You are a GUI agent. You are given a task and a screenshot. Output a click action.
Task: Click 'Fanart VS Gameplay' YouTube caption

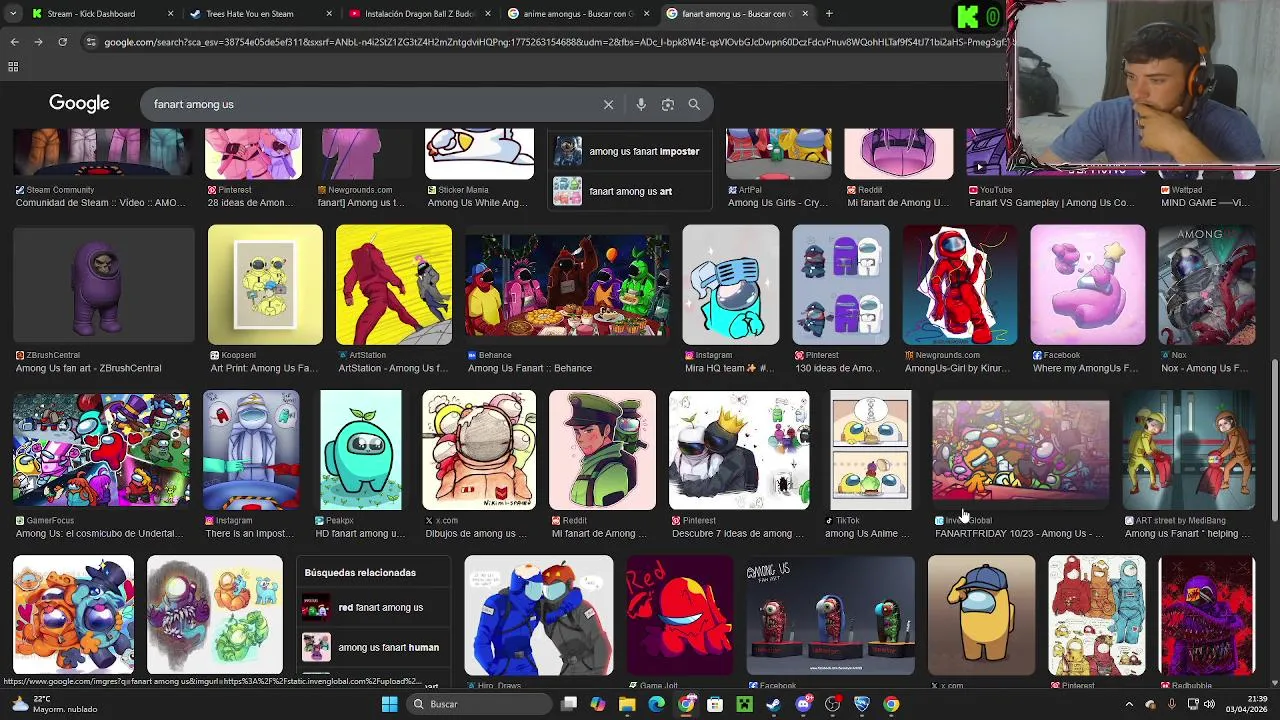pyautogui.click(x=1052, y=202)
